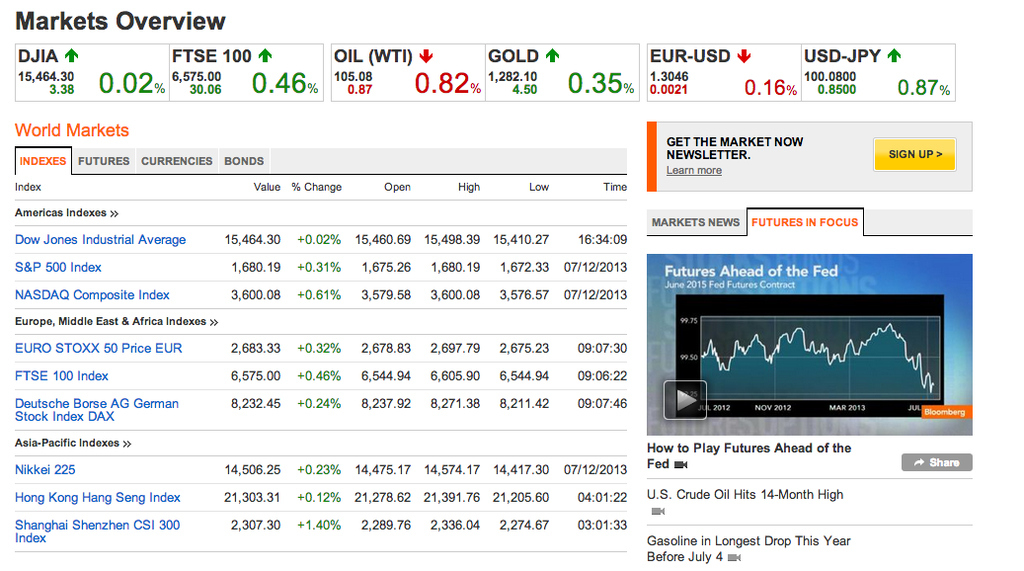
Task: Expand Americas Indexes section
Action: click(x=67, y=213)
